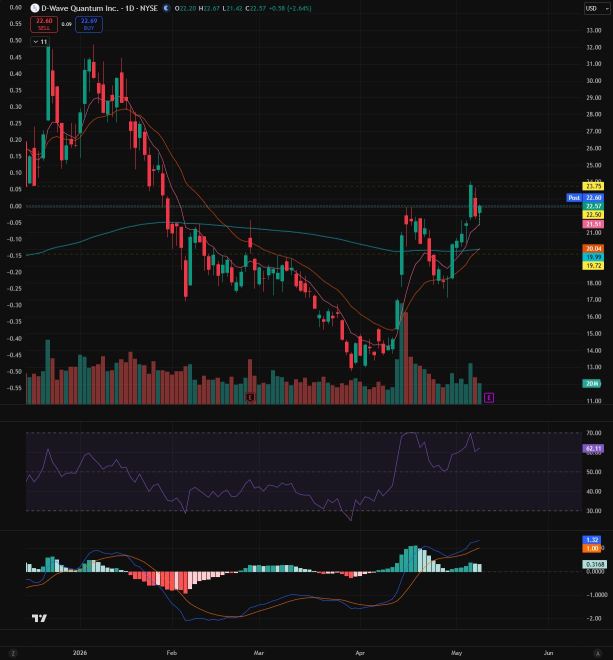
Task: Click the A auto-scale icon at bottom right
Action: coord(597,653)
